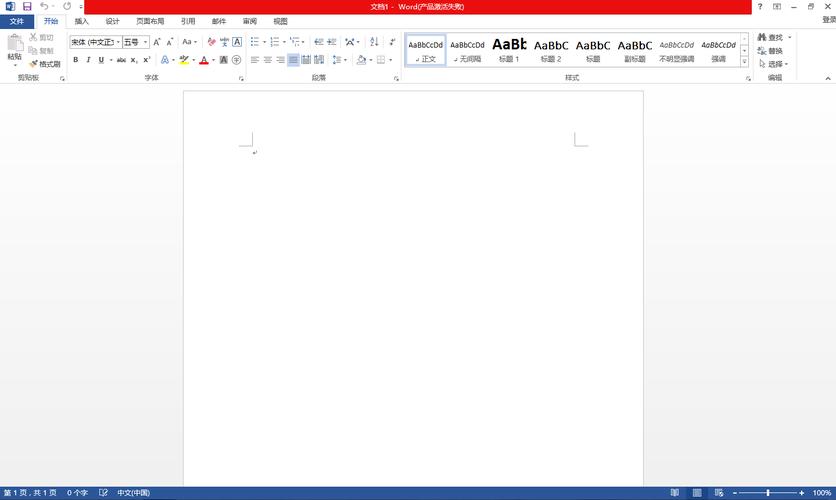The image size is (836, 500).
Task: Click the character shading icon (gray A)
Action: (x=223, y=60)
